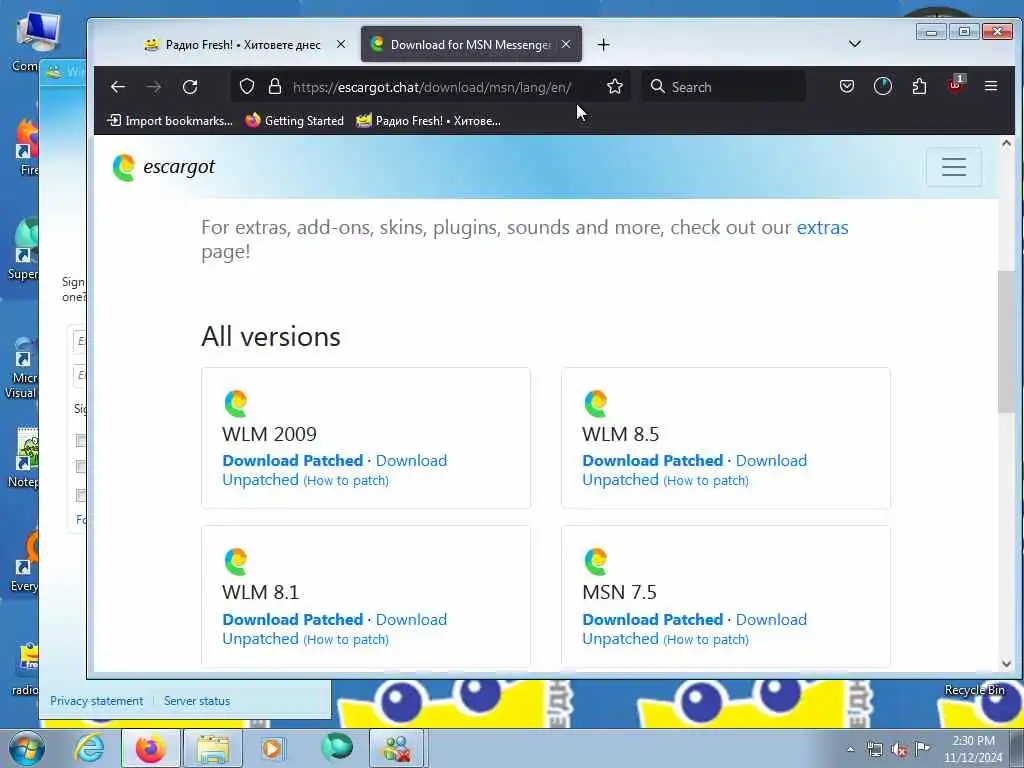1024x768 pixels.
Task: Close the Радио Fresh tab
Action: 341,44
